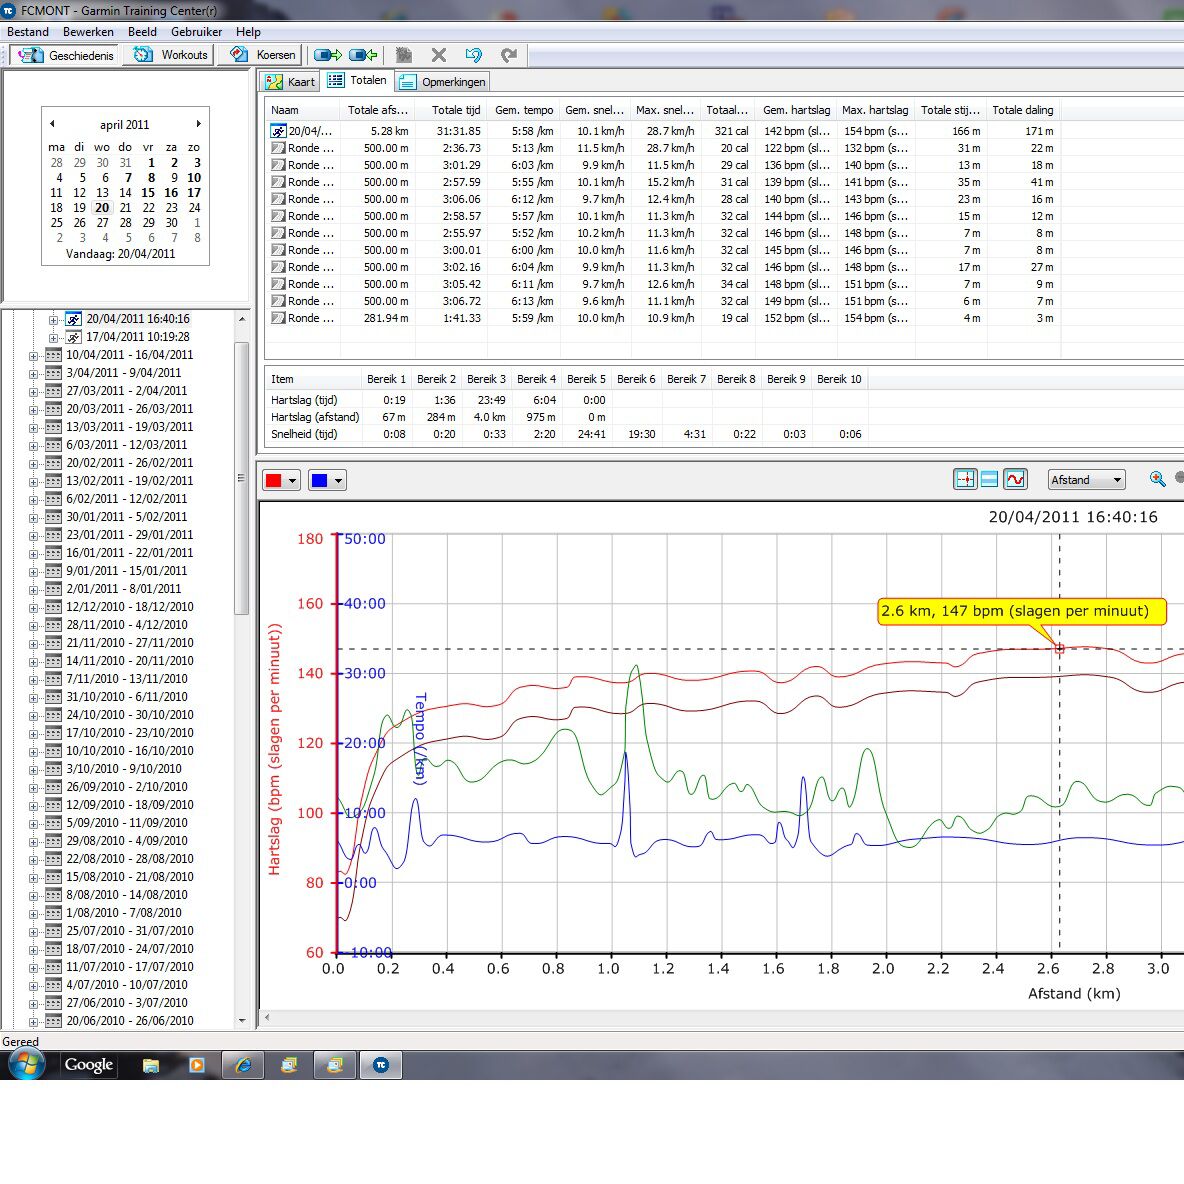
Task: Click the Koersen button
Action: click(264, 55)
